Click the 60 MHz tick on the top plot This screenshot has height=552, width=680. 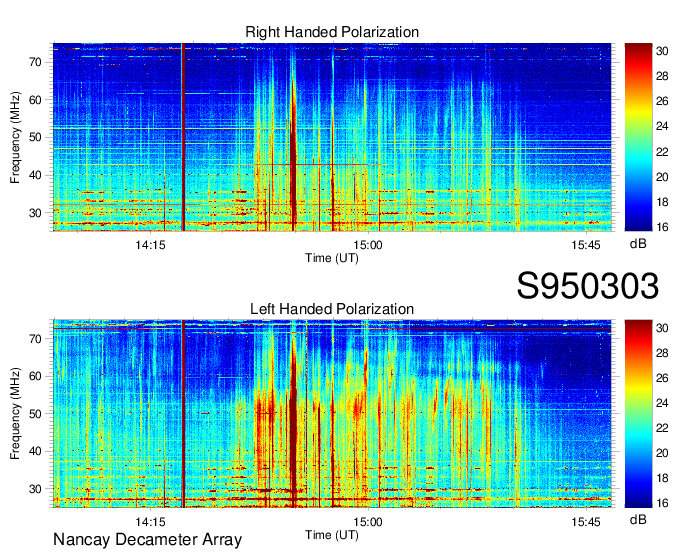pyautogui.click(x=35, y=100)
